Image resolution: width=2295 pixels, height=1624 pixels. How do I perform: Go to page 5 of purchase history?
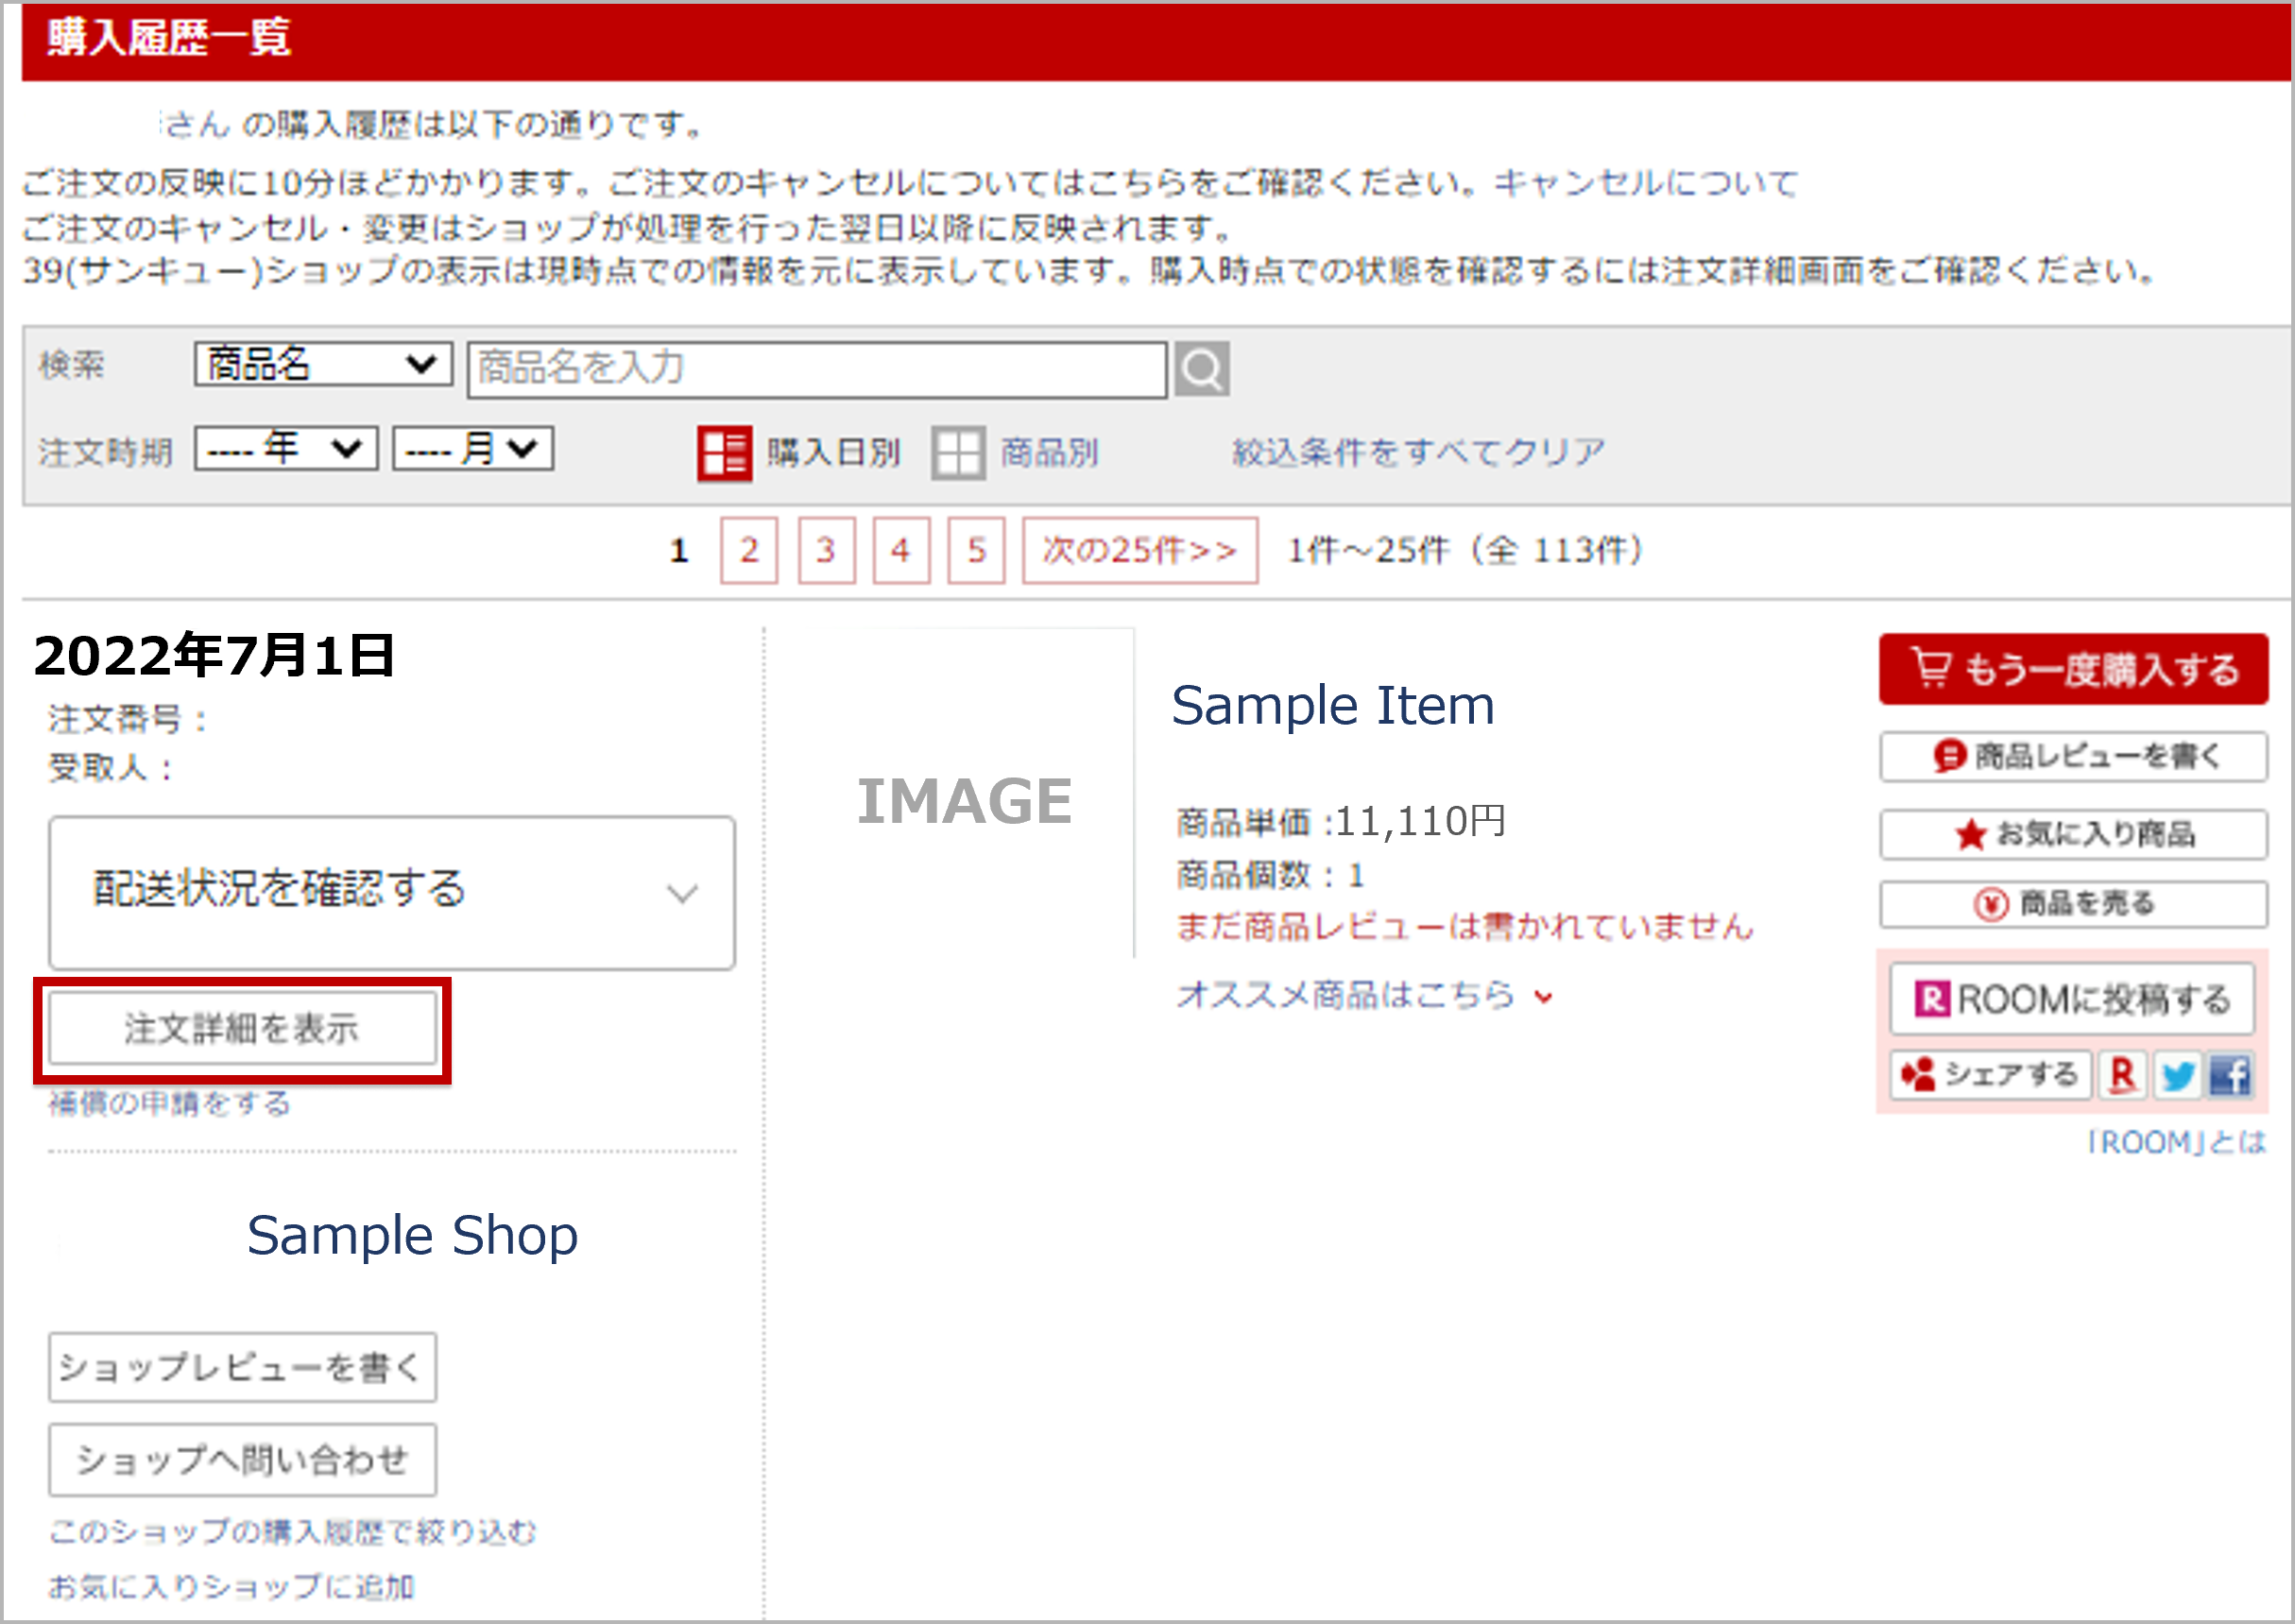coord(976,550)
